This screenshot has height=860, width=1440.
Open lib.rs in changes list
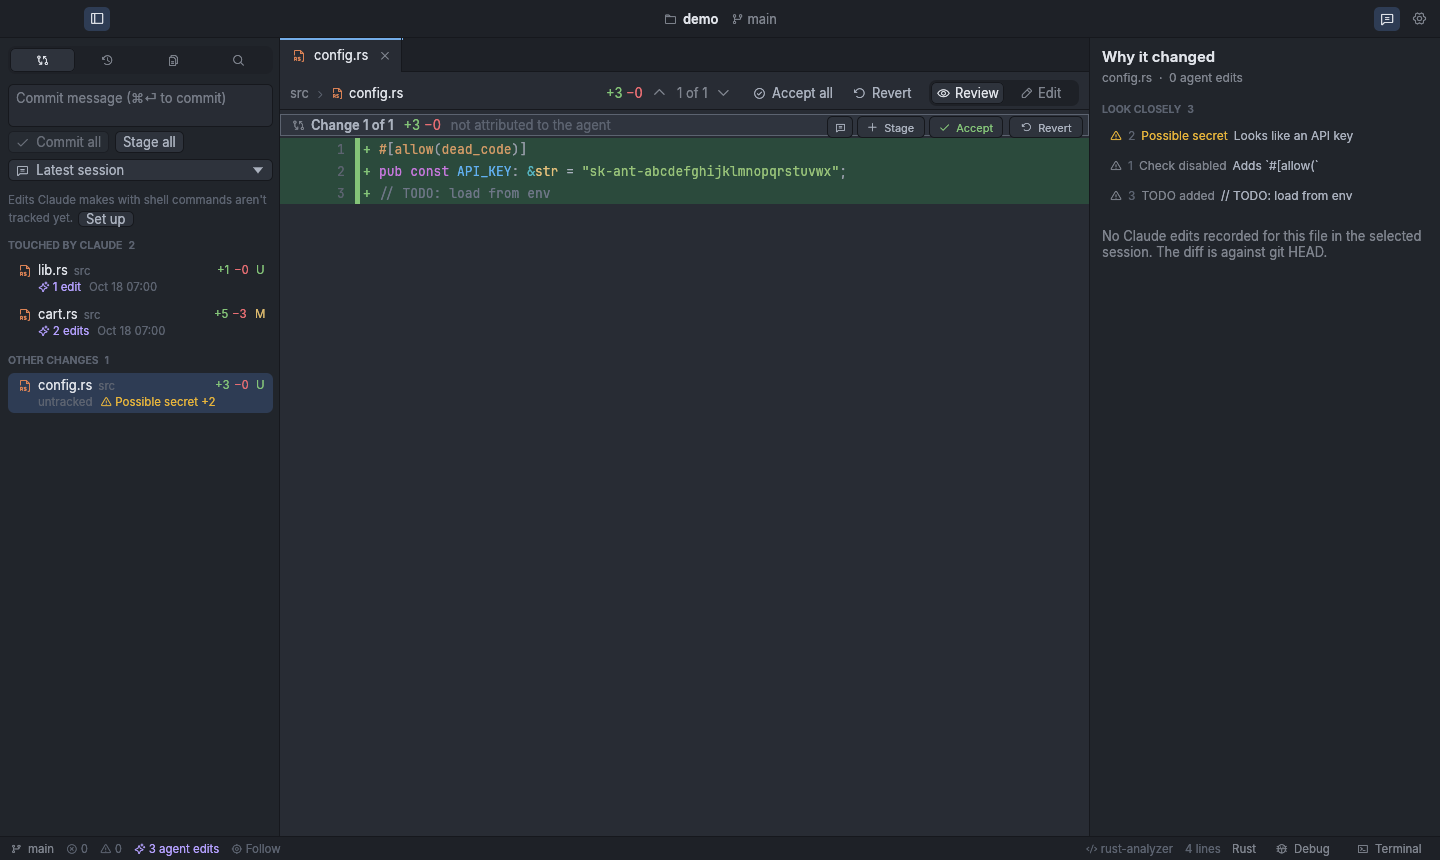click(x=140, y=278)
